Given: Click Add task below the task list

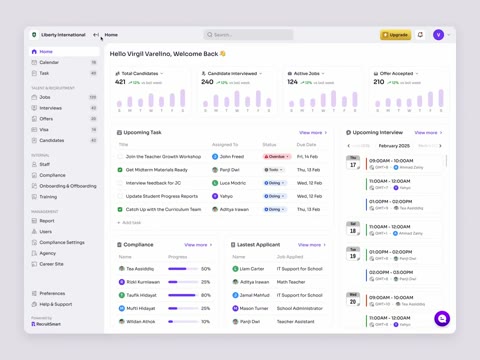Looking at the screenshot, I should click(x=129, y=222).
